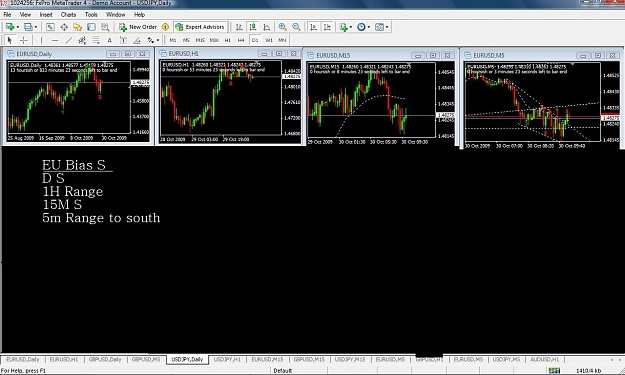Open the Charts menu
The width and height of the screenshot is (625, 375).
pyautogui.click(x=68, y=15)
